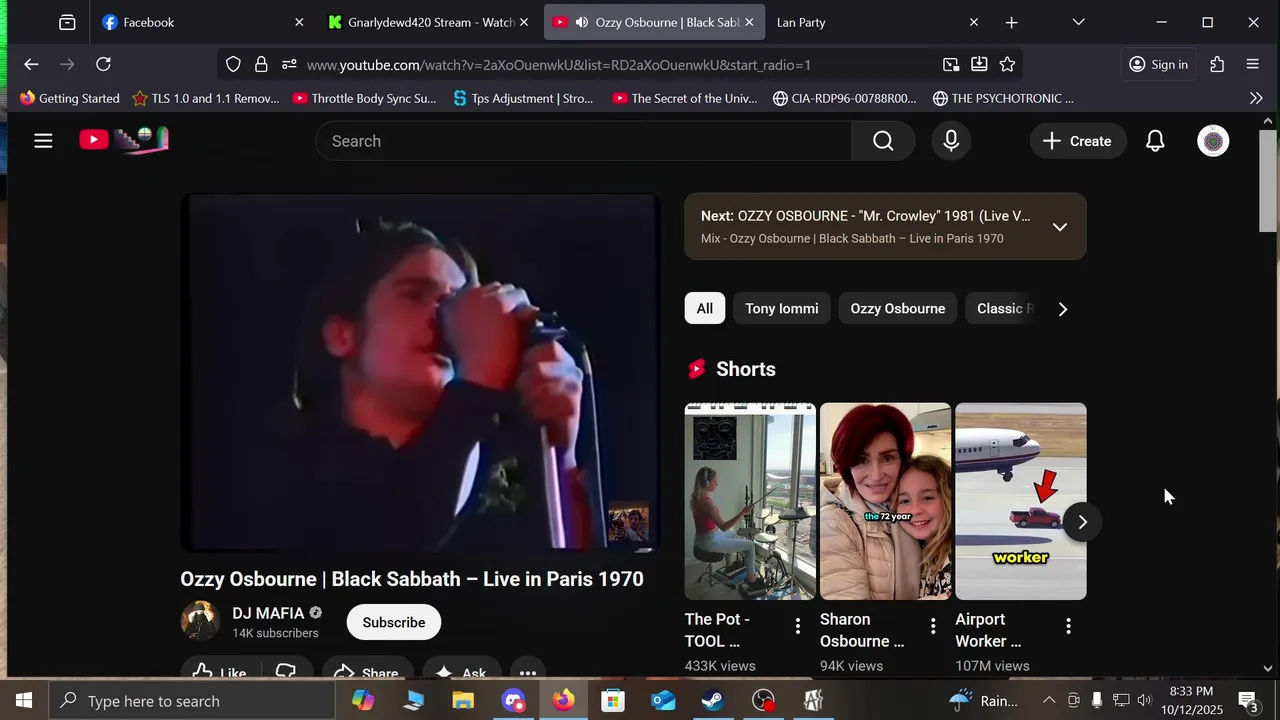Open Throttle Body Sync bookmark

pyautogui.click(x=364, y=98)
